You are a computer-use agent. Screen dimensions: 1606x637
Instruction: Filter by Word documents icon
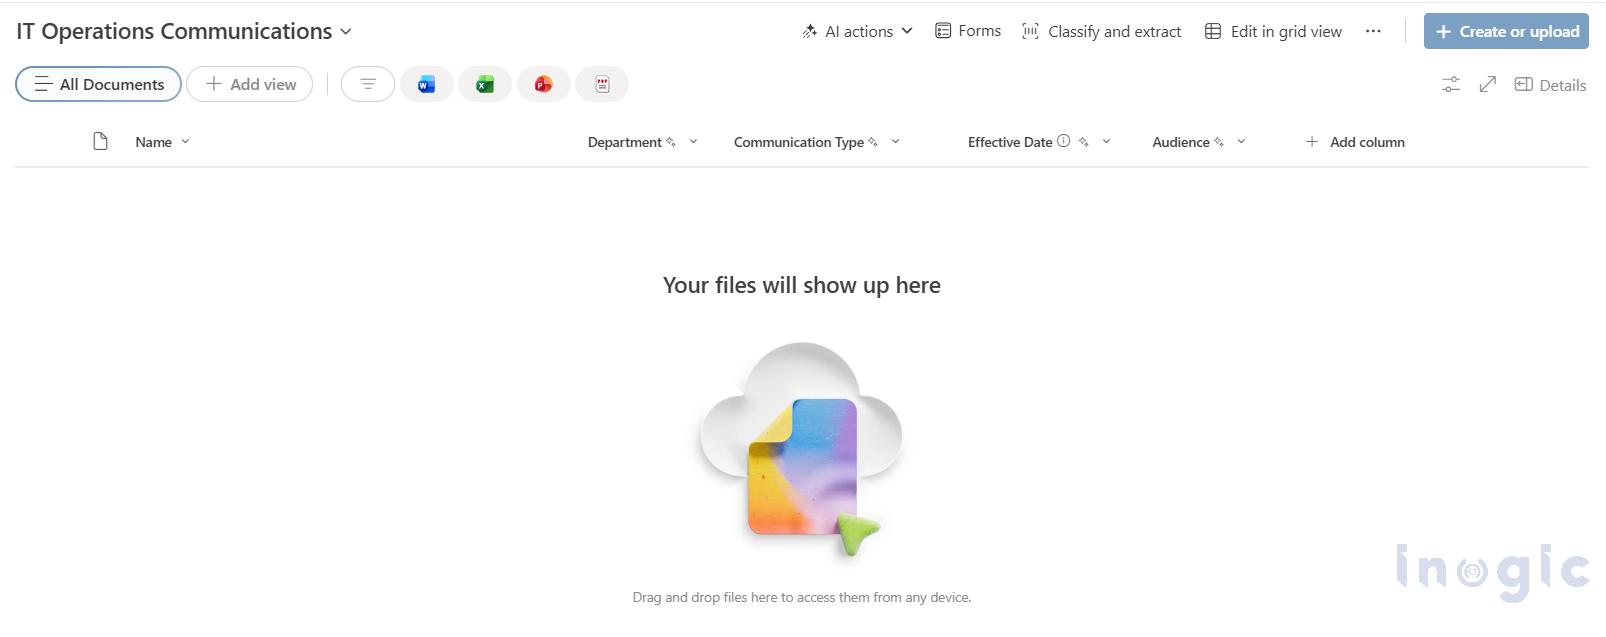[x=427, y=85]
